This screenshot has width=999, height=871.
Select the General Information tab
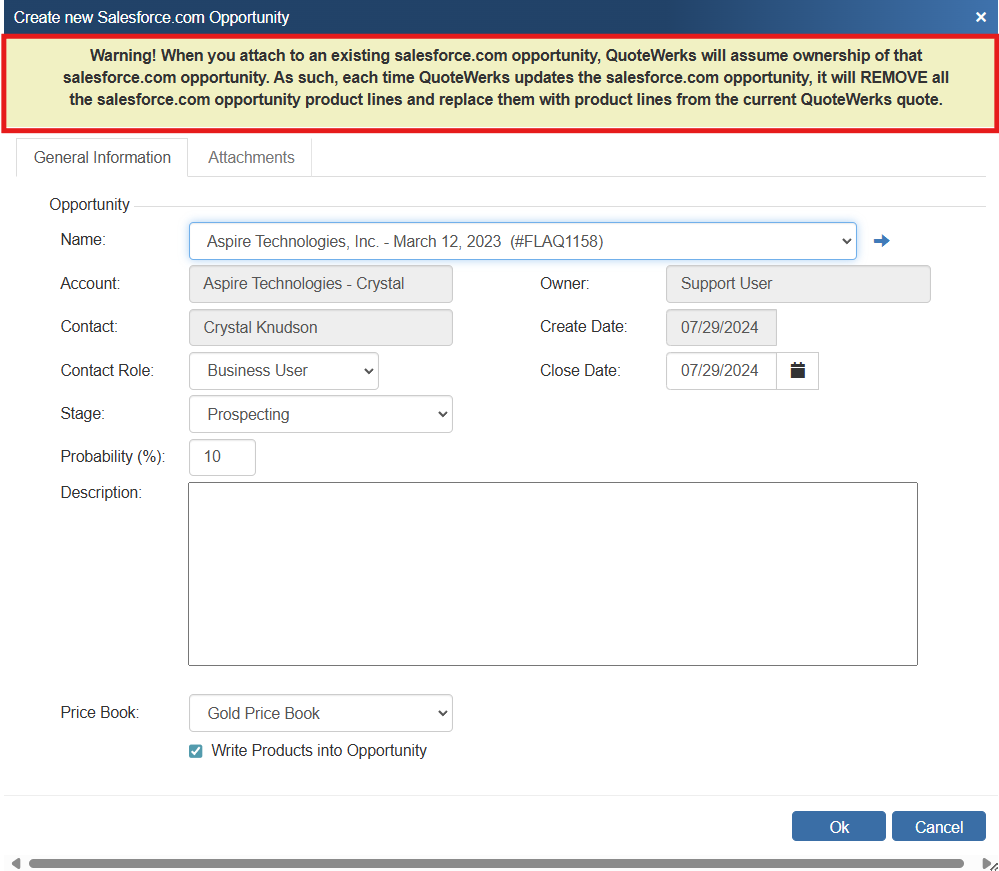[102, 158]
